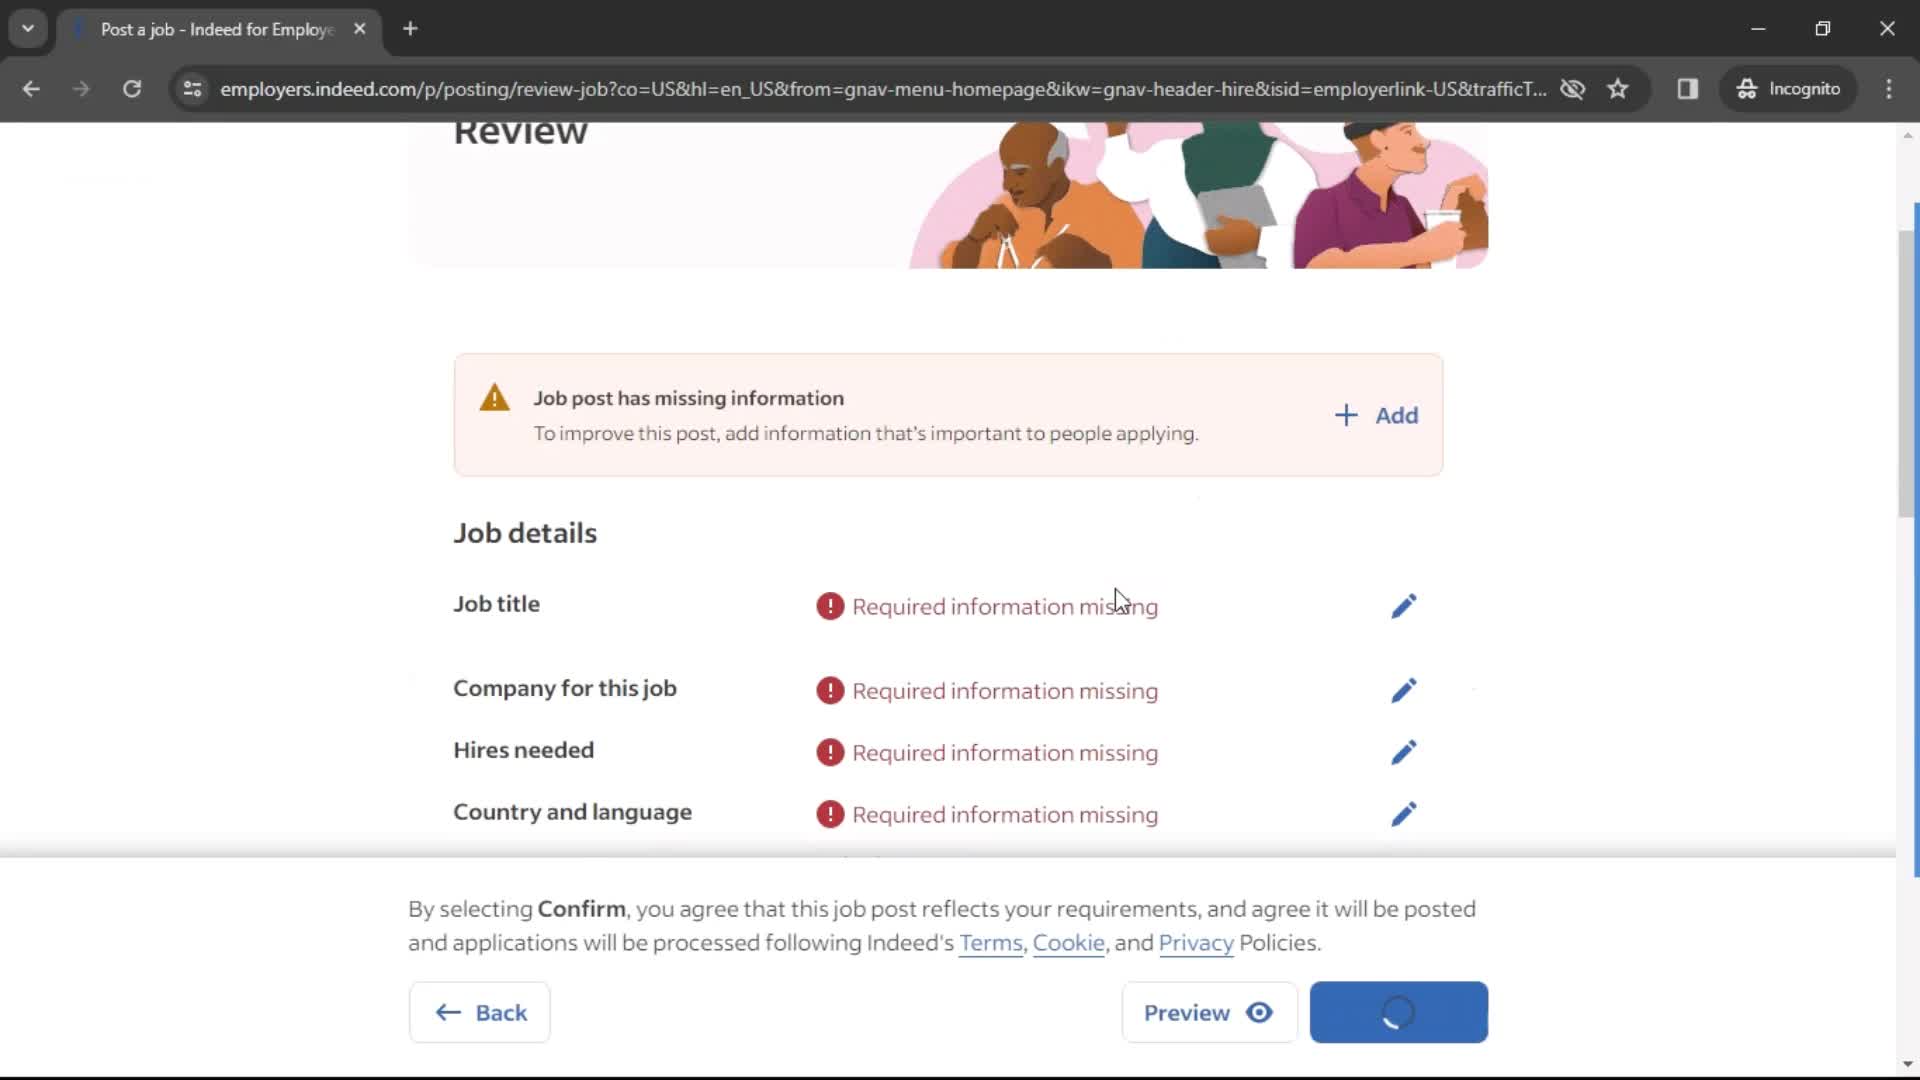Image resolution: width=1920 pixels, height=1080 pixels.
Task: Select the Cookie link in footer
Action: [1069, 943]
